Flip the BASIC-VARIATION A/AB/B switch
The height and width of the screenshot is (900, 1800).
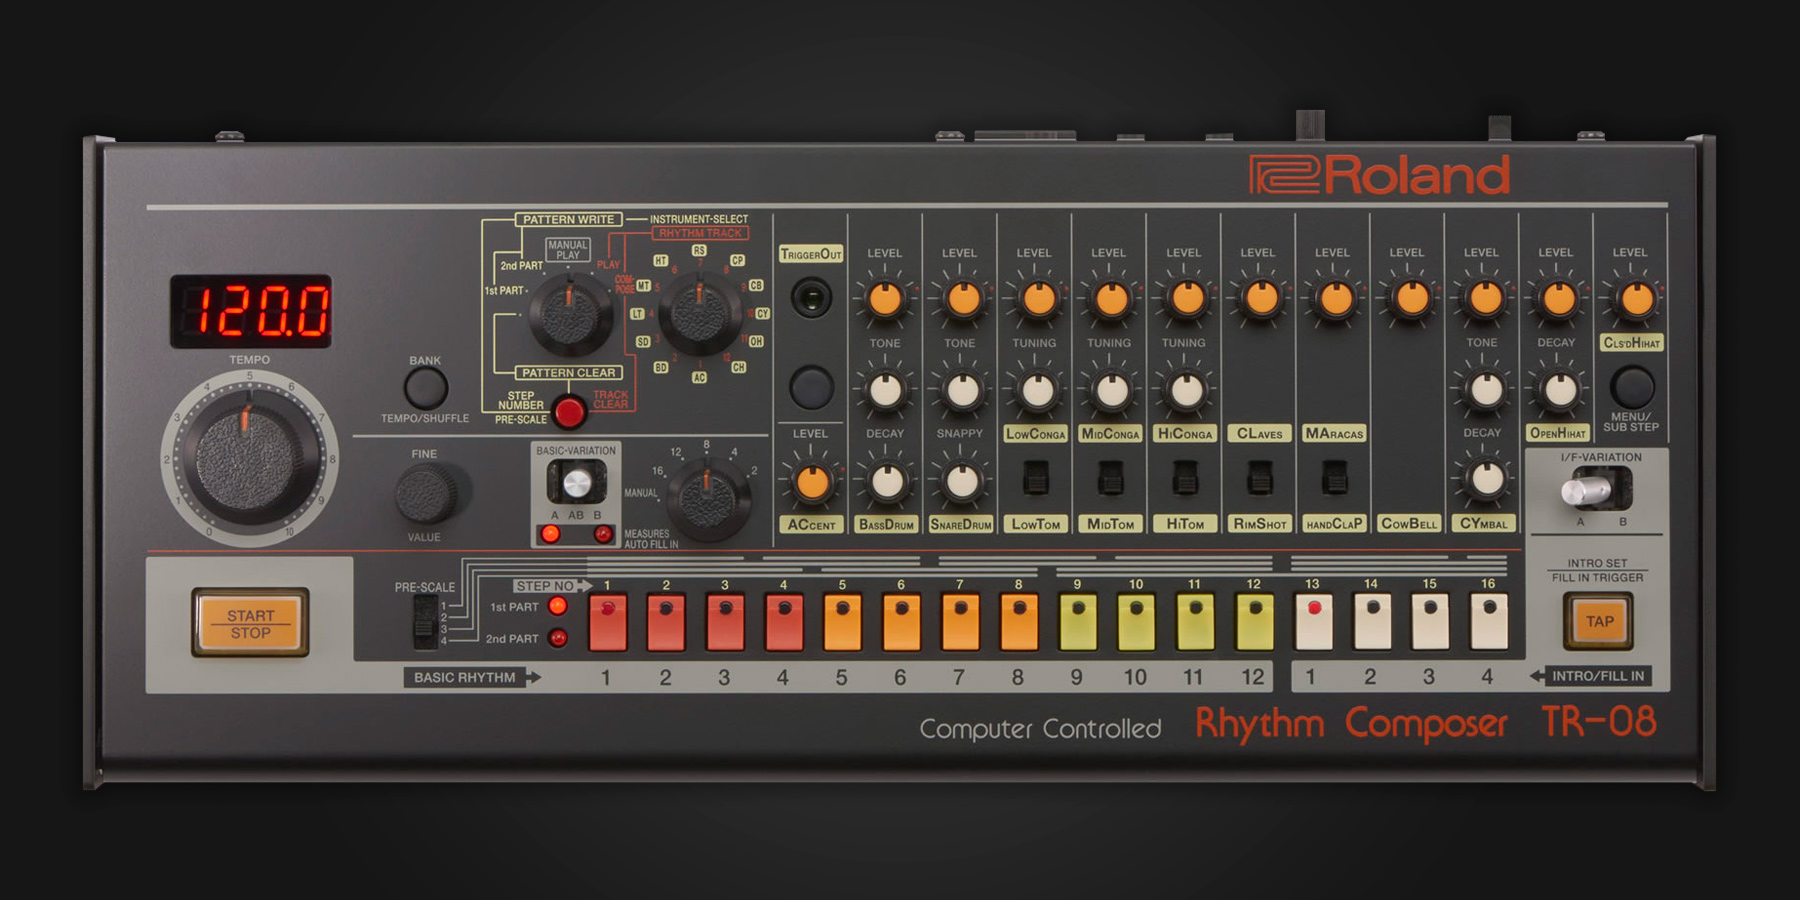(x=577, y=484)
